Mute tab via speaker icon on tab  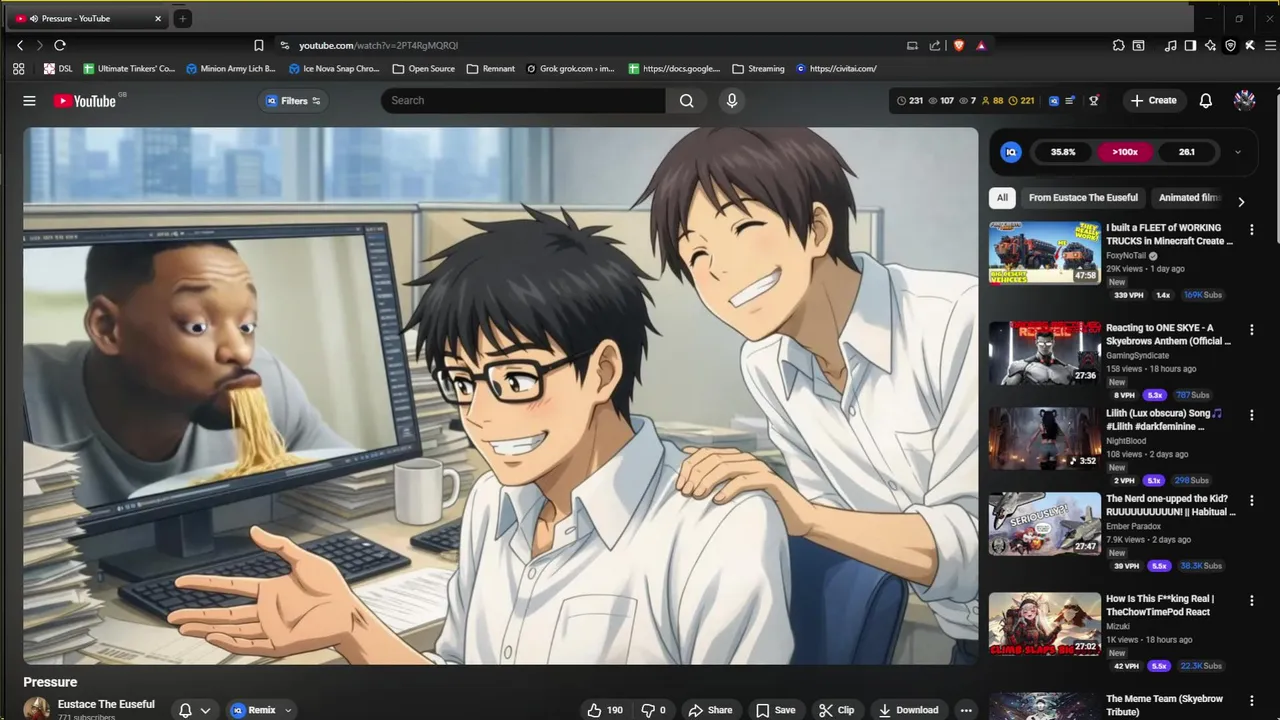[34, 18]
